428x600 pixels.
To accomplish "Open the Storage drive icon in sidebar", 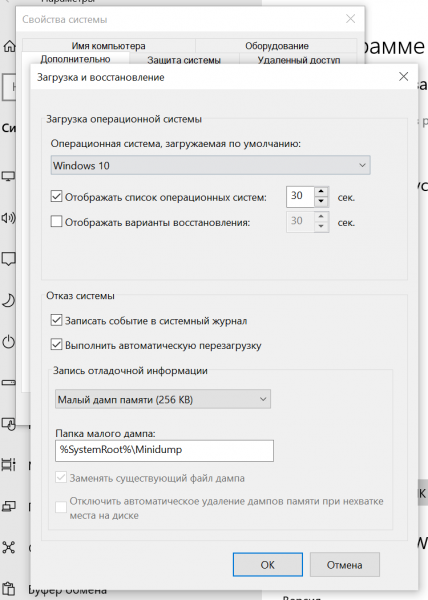I will (x=8, y=383).
